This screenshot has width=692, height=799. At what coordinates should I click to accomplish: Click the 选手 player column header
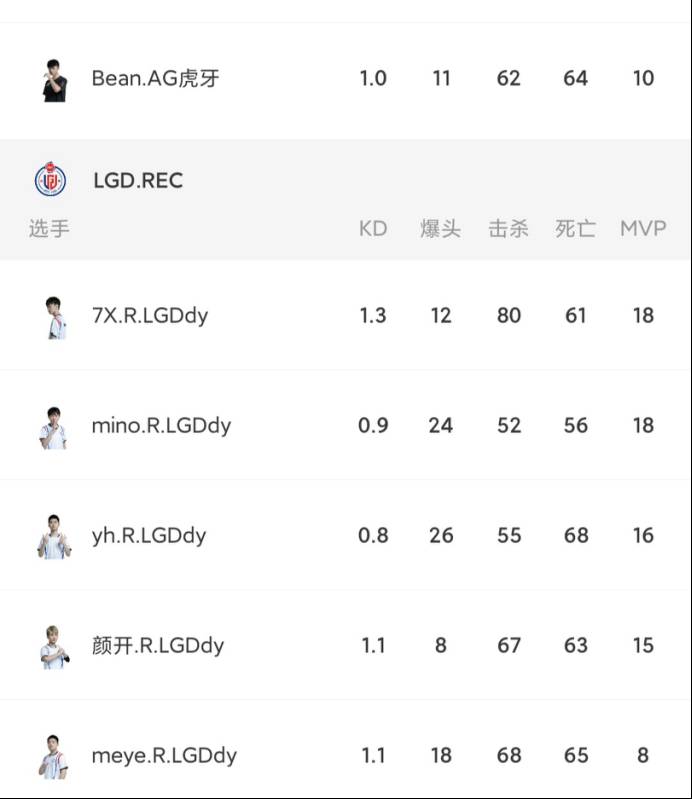pyautogui.click(x=49, y=228)
